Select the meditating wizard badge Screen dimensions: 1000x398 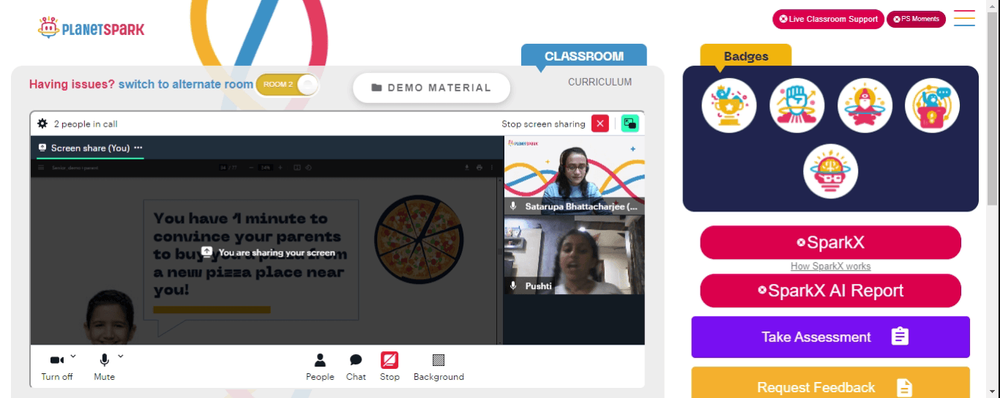(x=865, y=105)
